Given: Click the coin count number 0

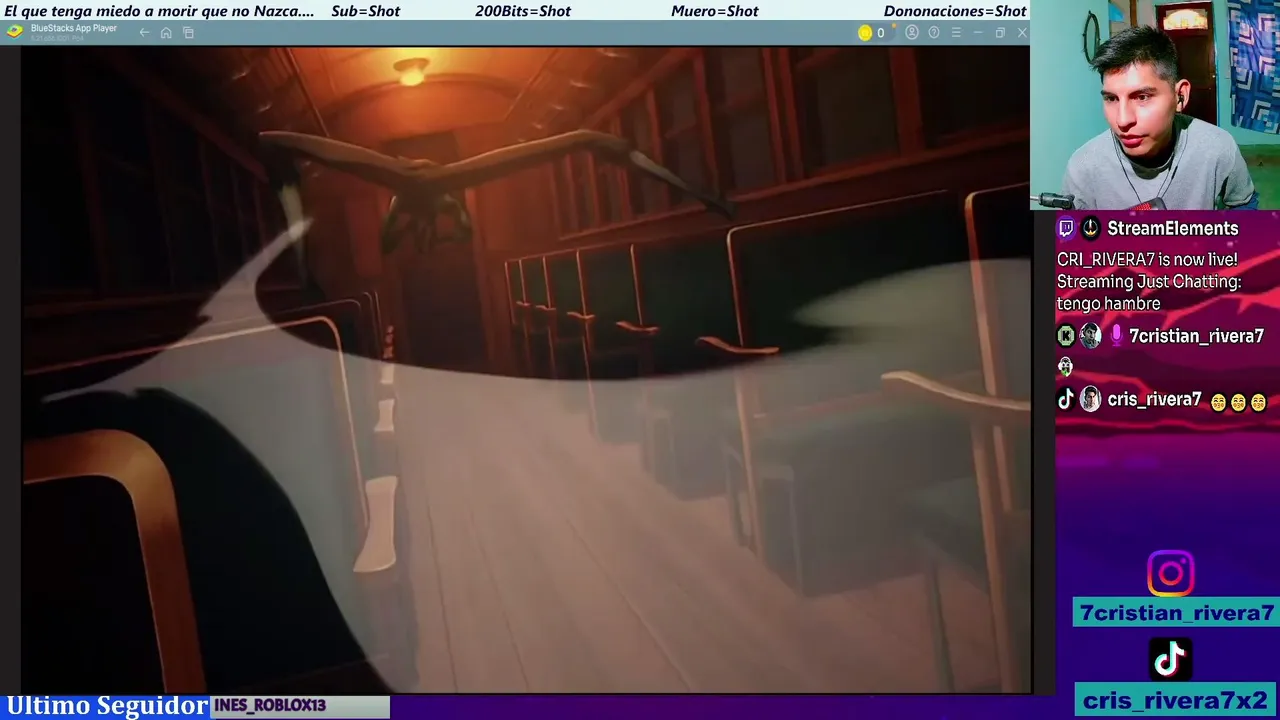Looking at the screenshot, I should point(880,33).
